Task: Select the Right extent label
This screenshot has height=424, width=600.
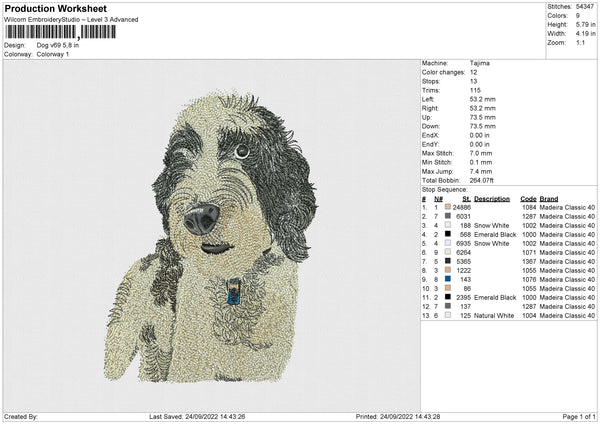Action: pos(430,108)
